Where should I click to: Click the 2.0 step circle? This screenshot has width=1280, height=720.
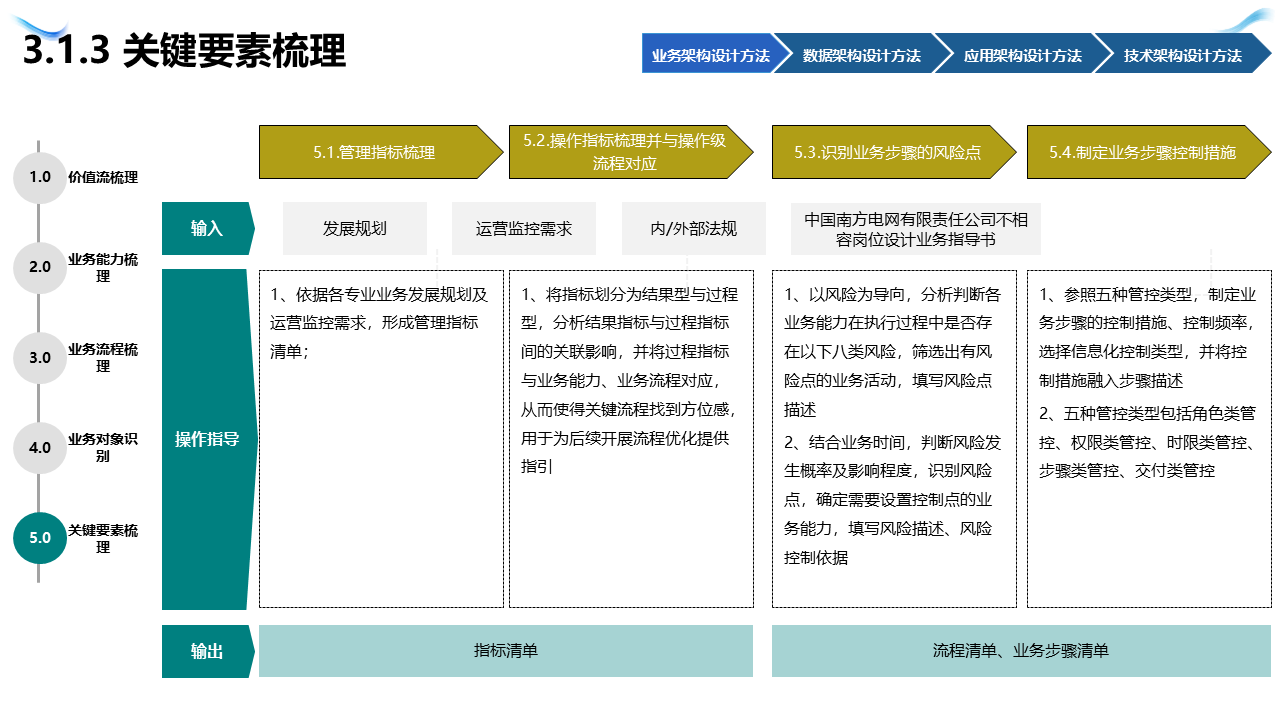[39, 267]
